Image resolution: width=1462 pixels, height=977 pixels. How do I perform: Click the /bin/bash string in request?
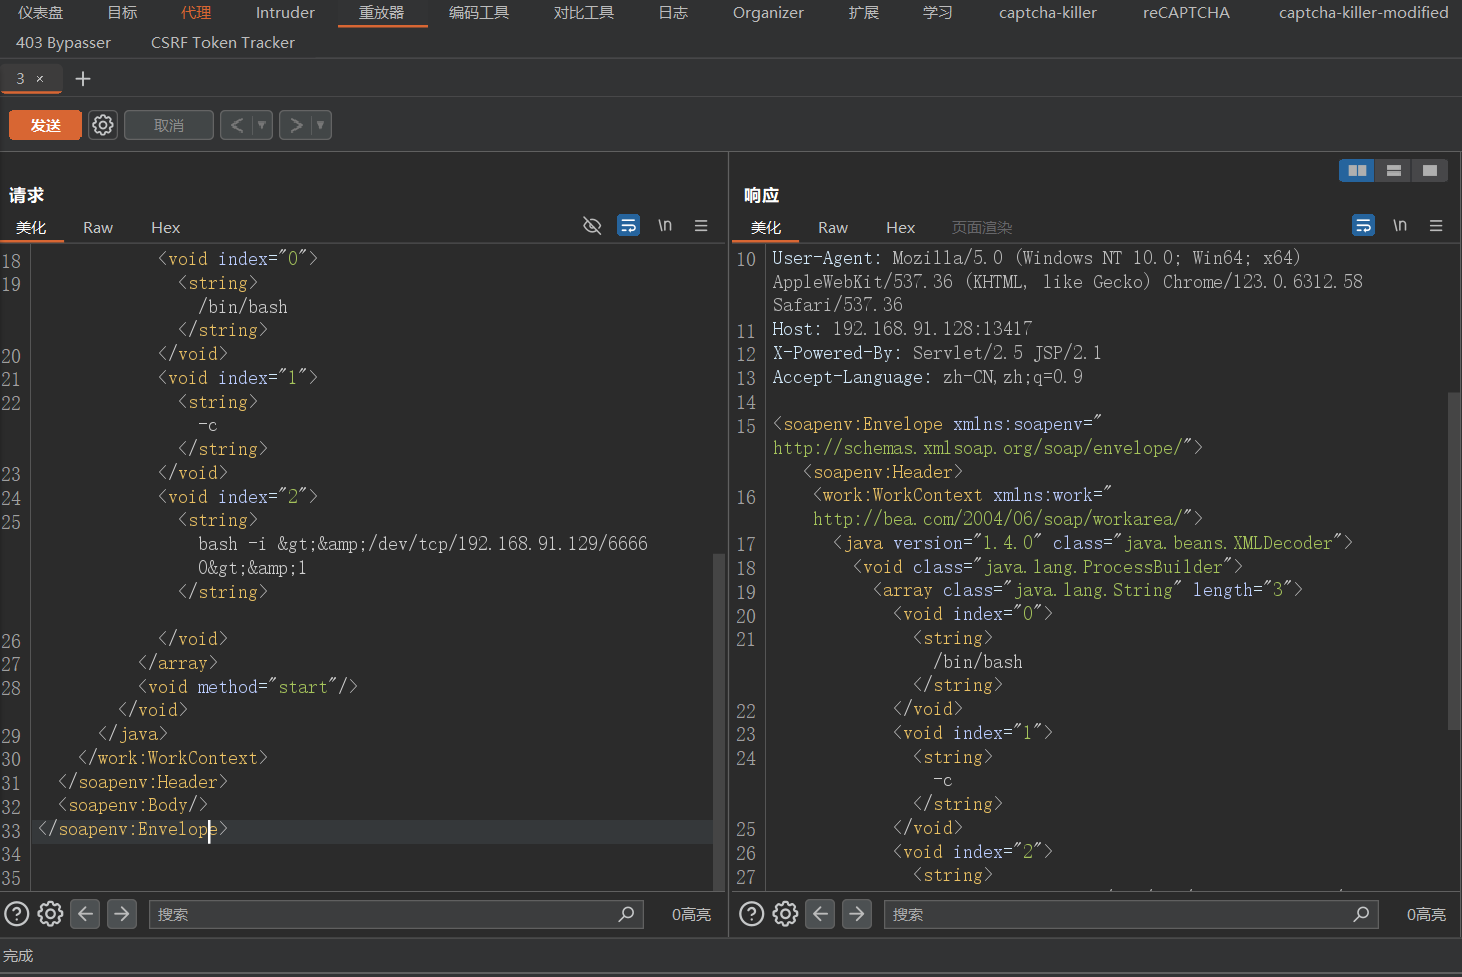point(243,307)
